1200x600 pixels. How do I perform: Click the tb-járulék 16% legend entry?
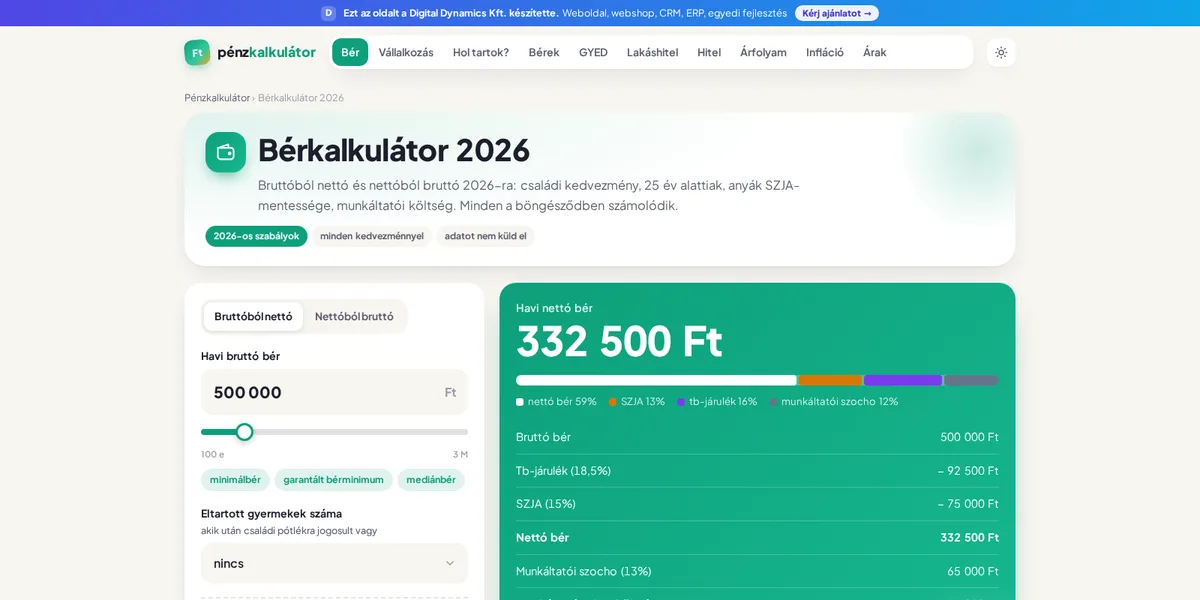[x=717, y=402]
